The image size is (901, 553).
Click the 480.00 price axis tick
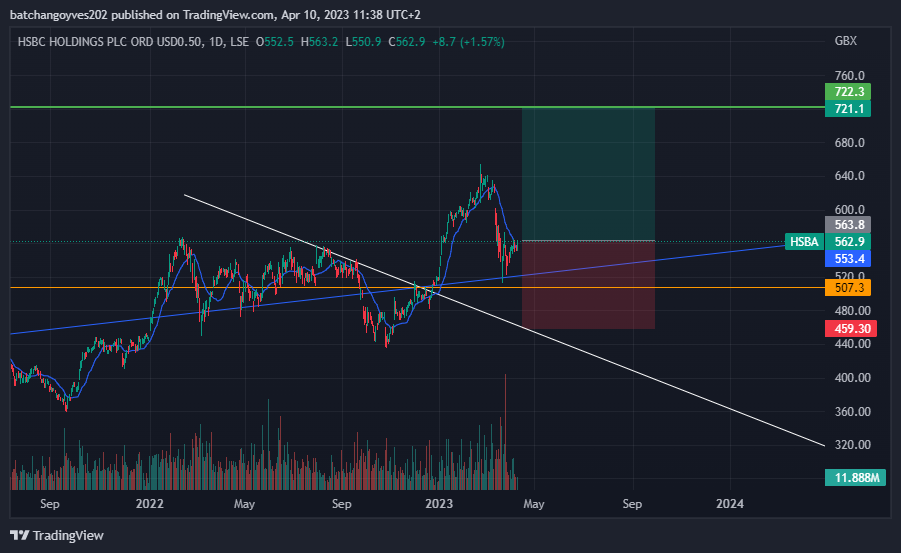(852, 310)
